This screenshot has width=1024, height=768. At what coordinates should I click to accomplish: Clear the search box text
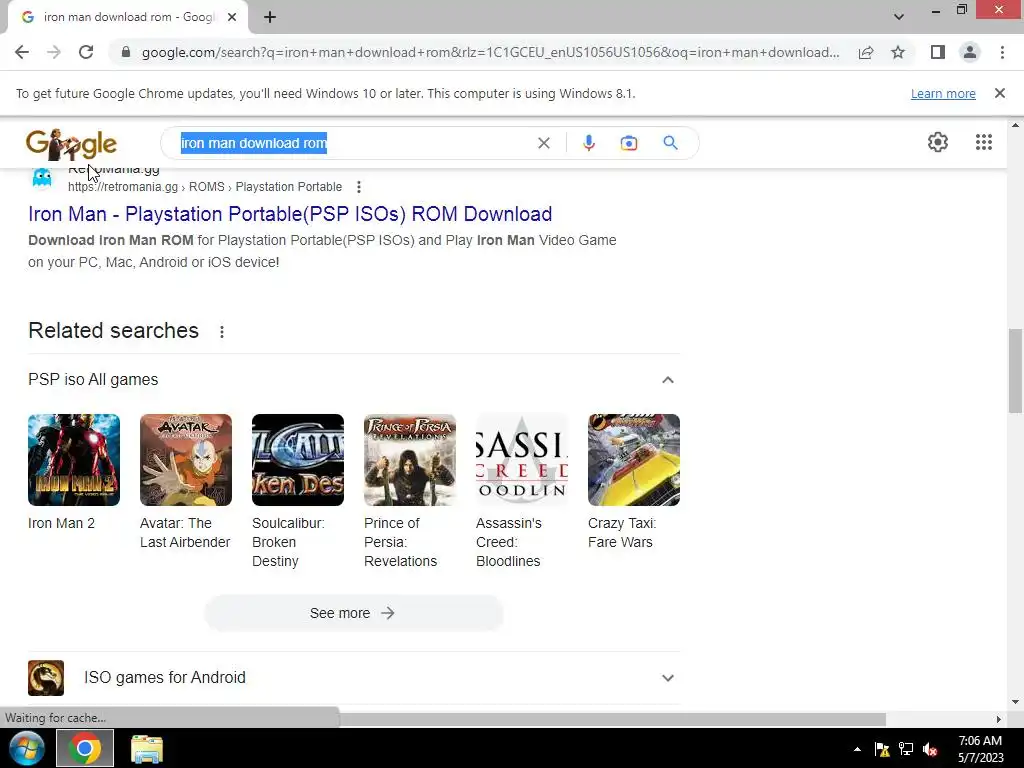[543, 143]
